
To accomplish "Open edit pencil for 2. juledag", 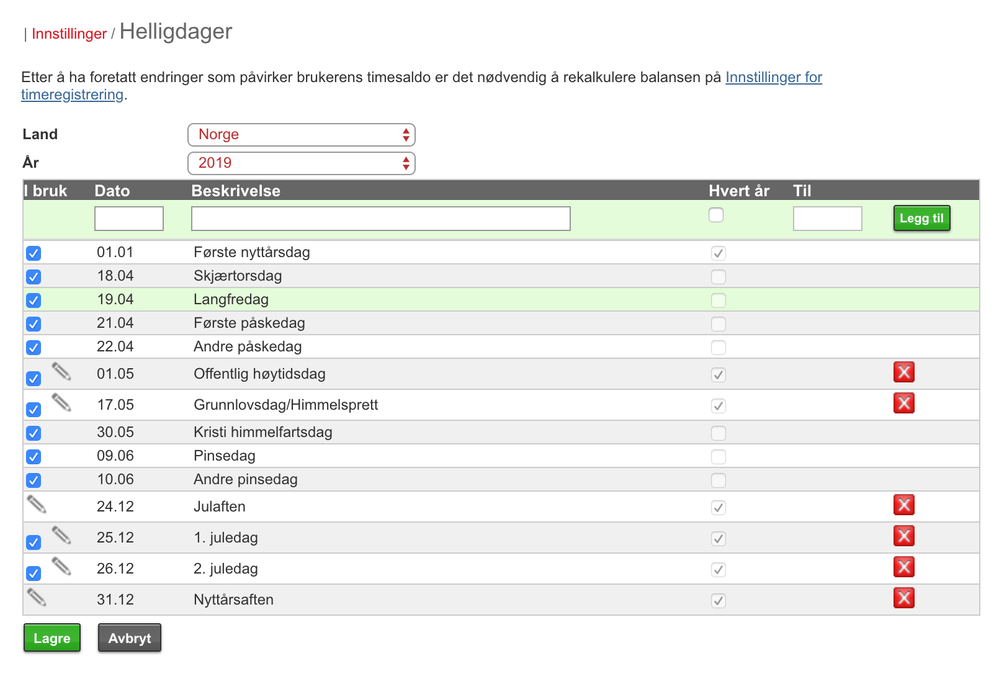I will point(61,566).
